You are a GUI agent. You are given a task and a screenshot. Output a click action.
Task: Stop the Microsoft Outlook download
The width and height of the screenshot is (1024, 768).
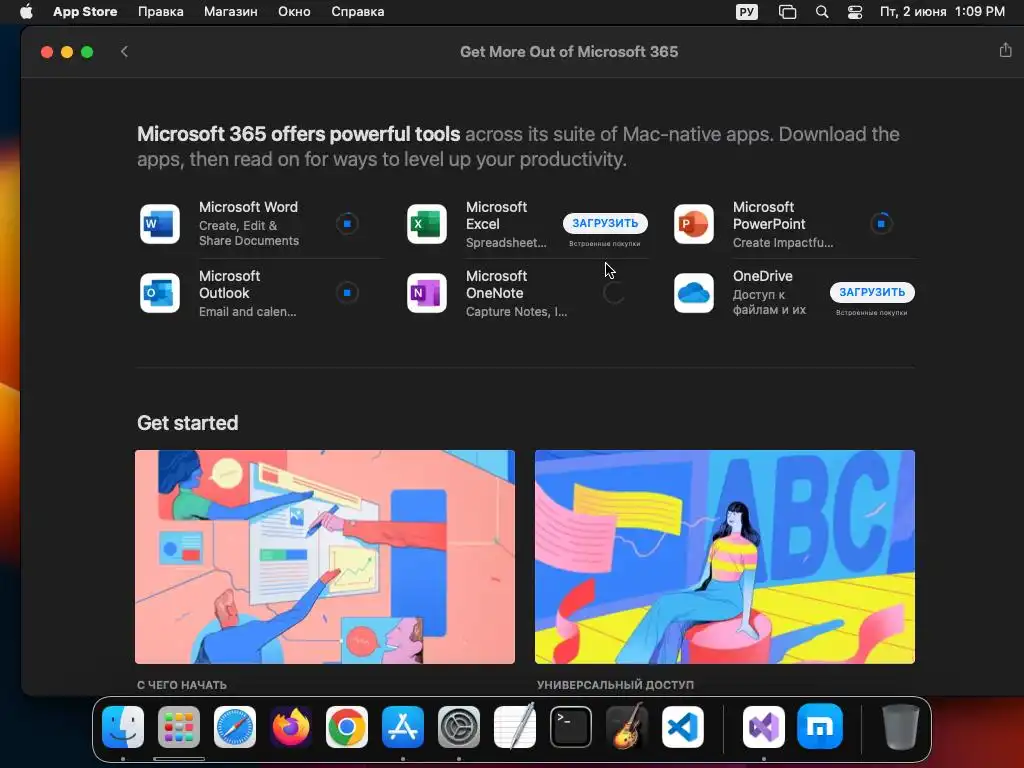[x=347, y=293]
